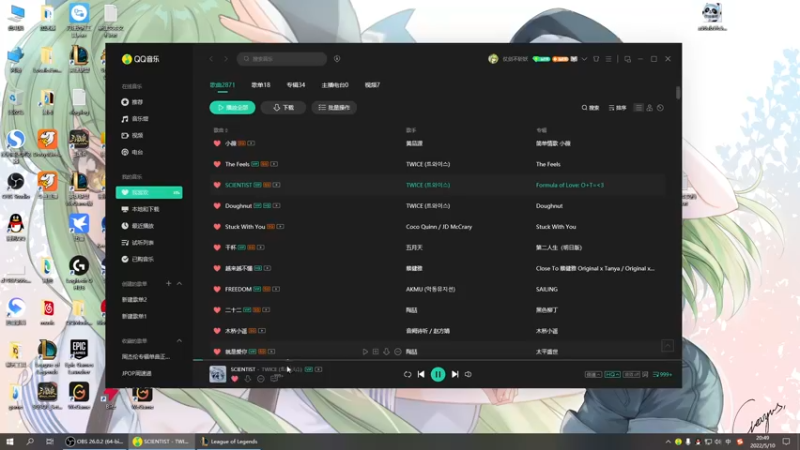The width and height of the screenshot is (800, 450).
Task: Click the 批量操作 batch button
Action: [334, 108]
